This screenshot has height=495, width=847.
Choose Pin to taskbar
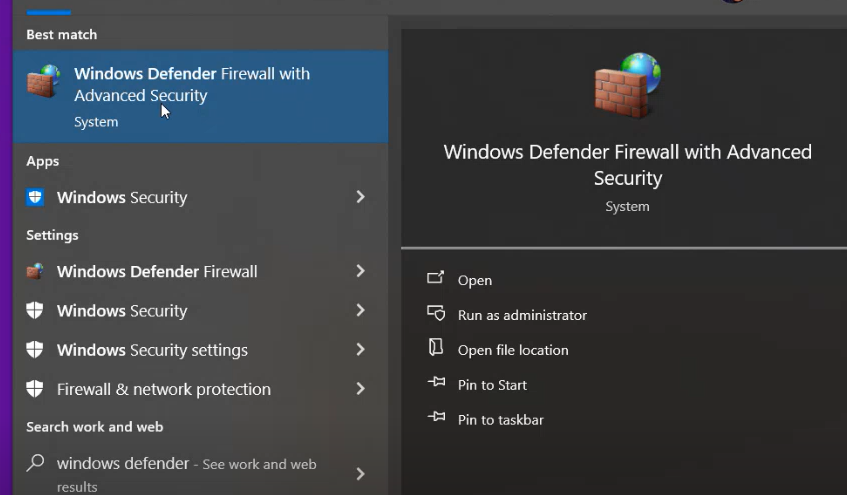pyautogui.click(x=501, y=420)
